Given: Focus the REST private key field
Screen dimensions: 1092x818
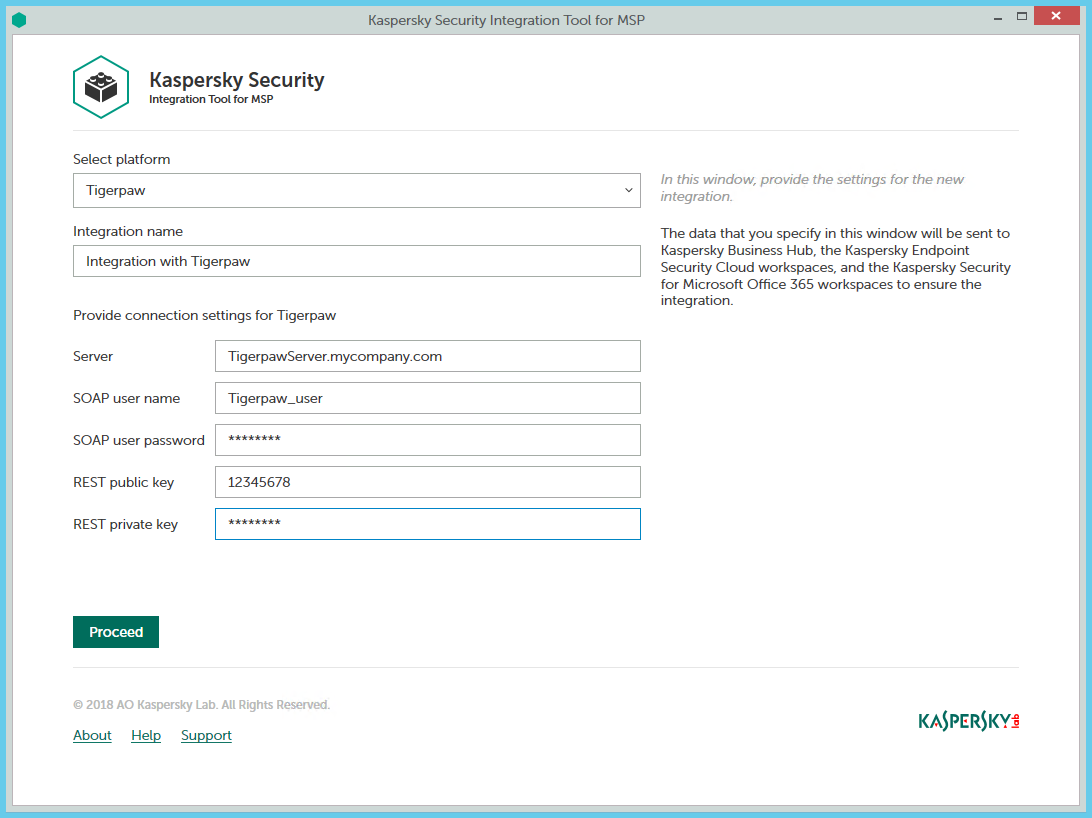Looking at the screenshot, I should (427, 524).
